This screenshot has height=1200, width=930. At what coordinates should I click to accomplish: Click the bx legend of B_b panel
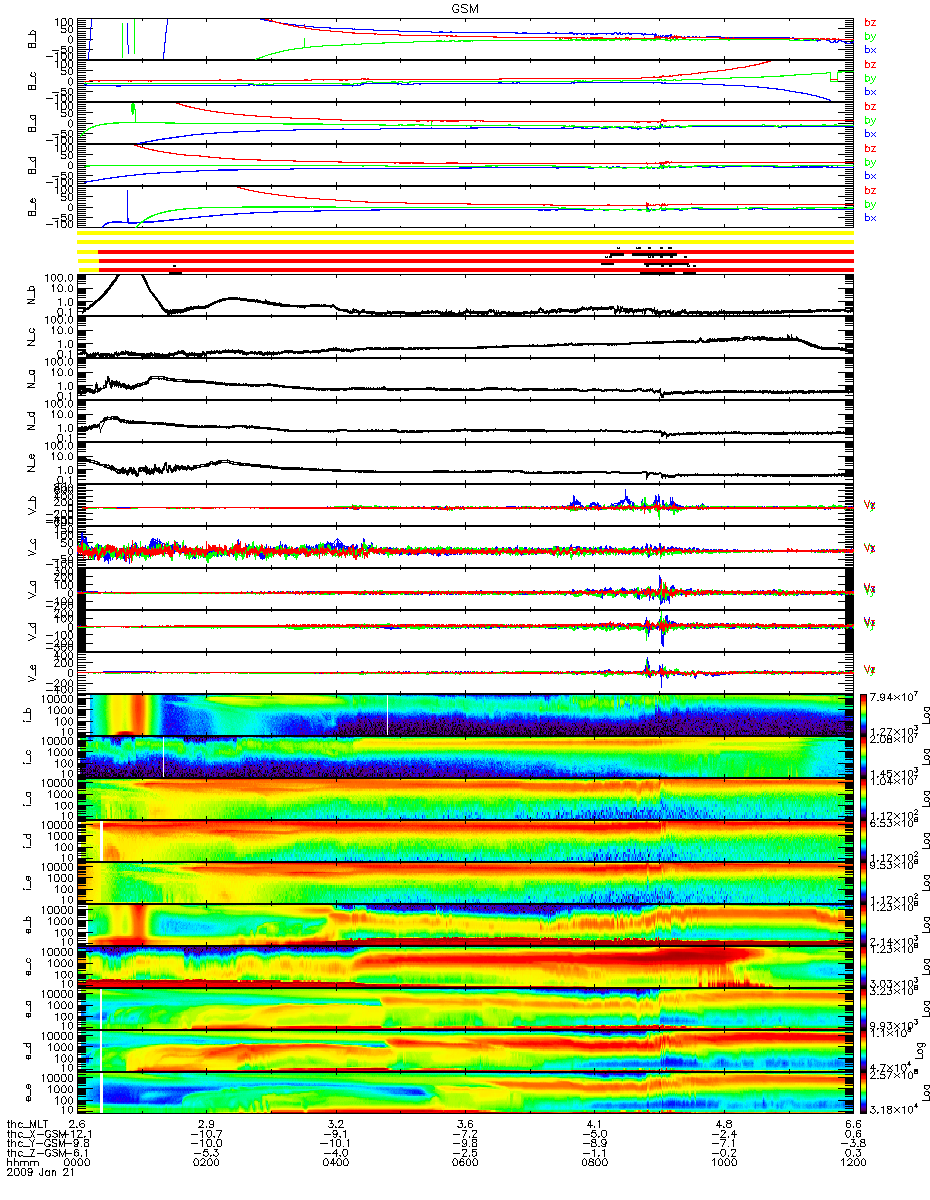pyautogui.click(x=870, y=49)
